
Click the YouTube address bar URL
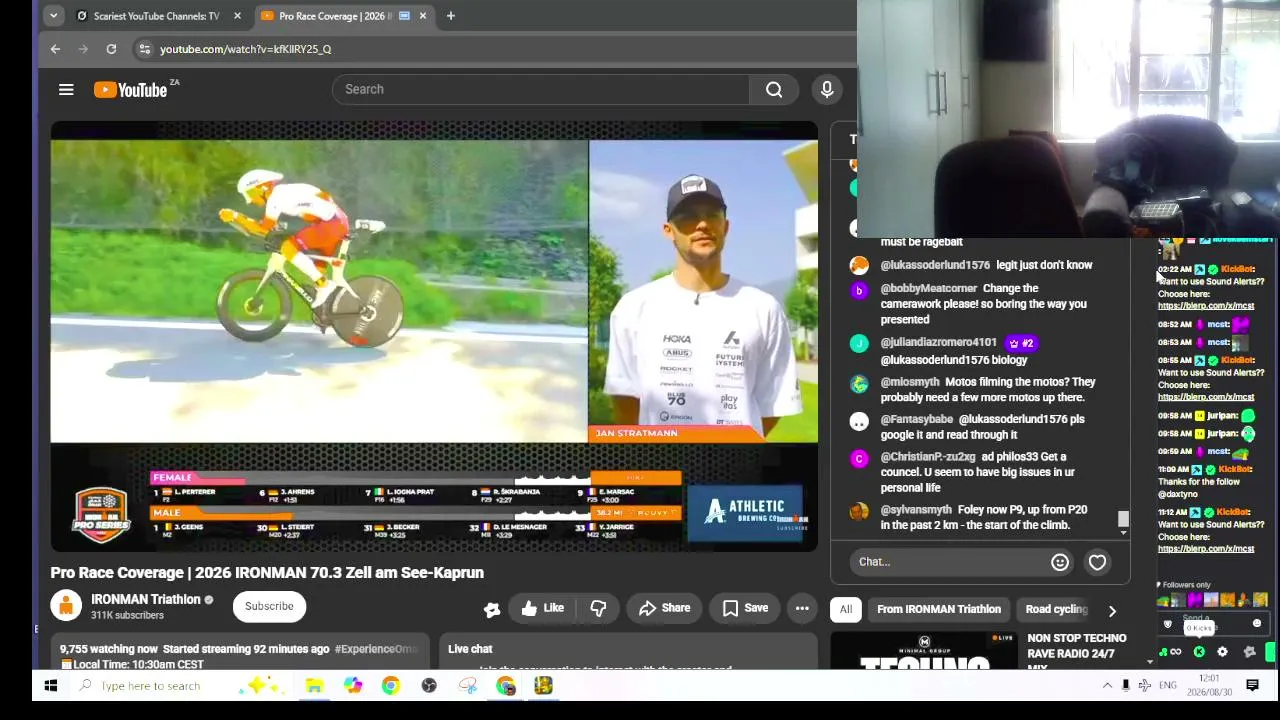click(245, 49)
